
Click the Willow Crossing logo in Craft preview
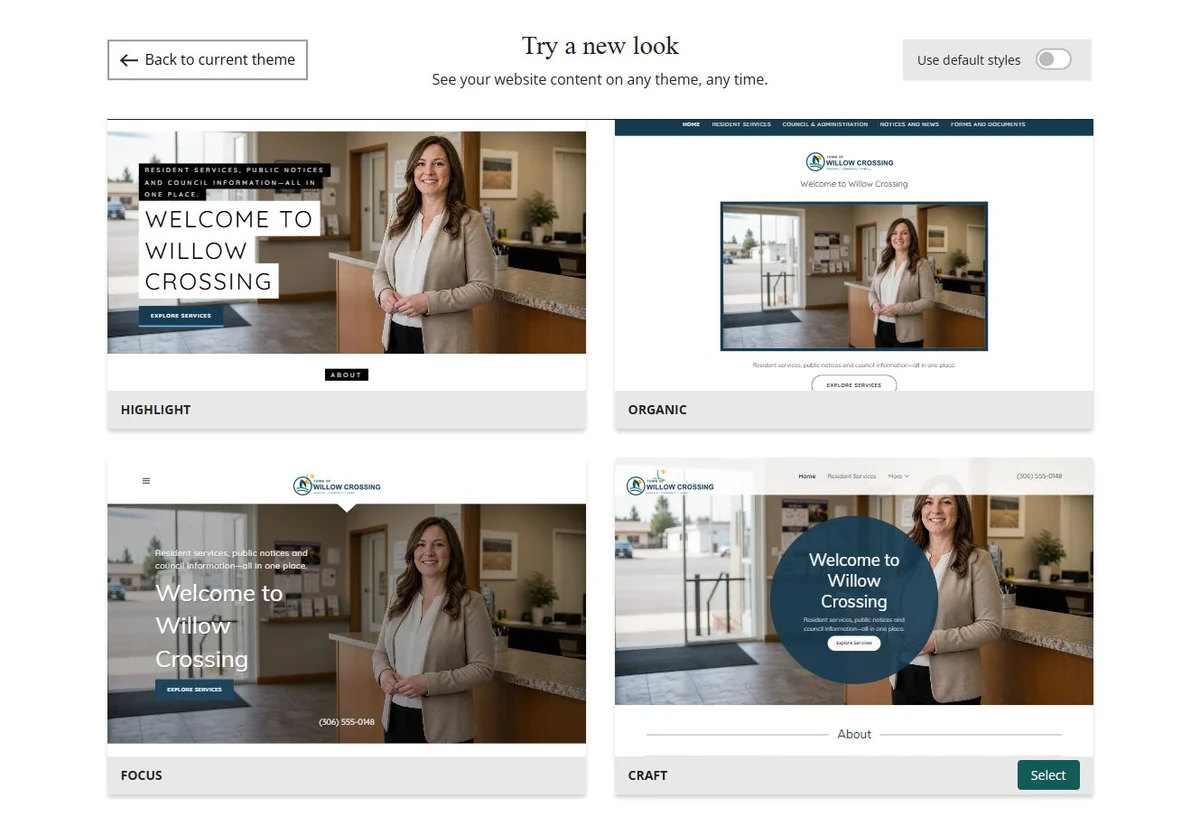(x=670, y=484)
